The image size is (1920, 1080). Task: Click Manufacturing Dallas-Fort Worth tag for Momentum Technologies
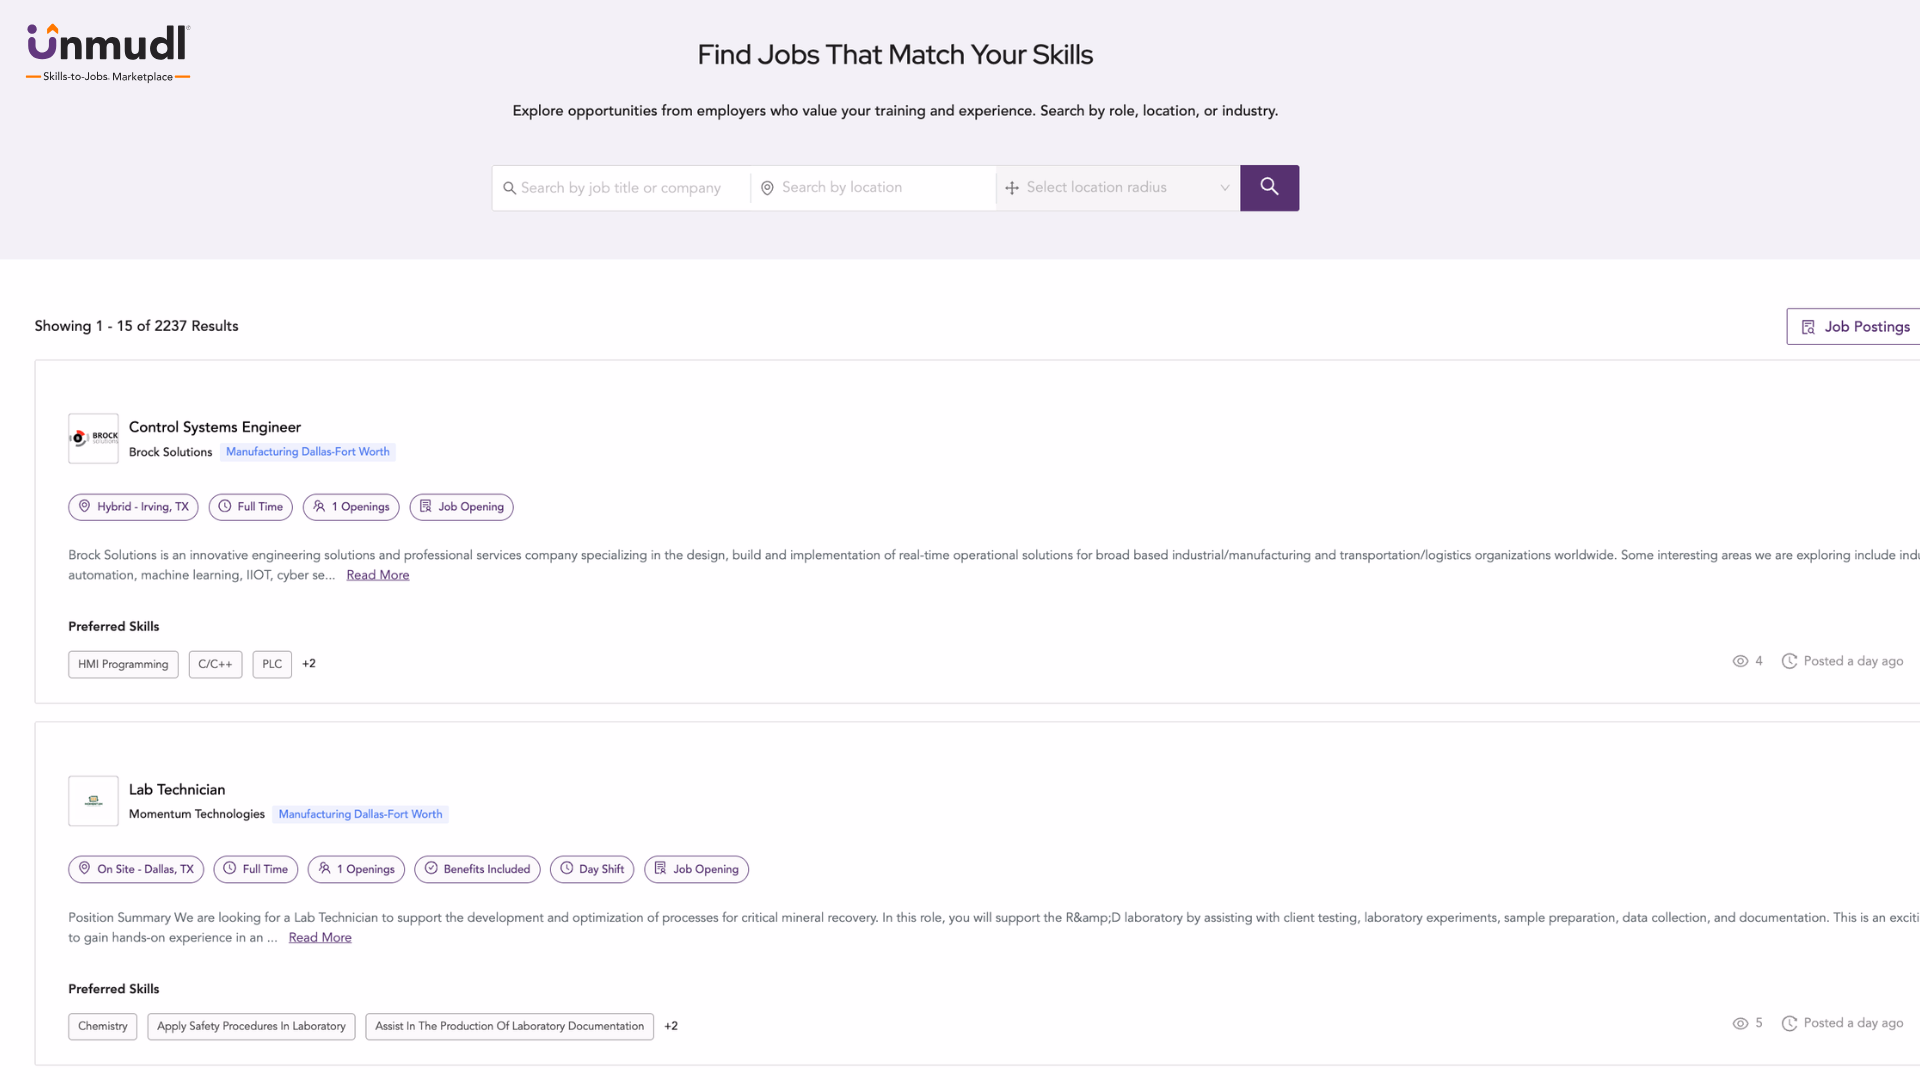[x=360, y=815]
